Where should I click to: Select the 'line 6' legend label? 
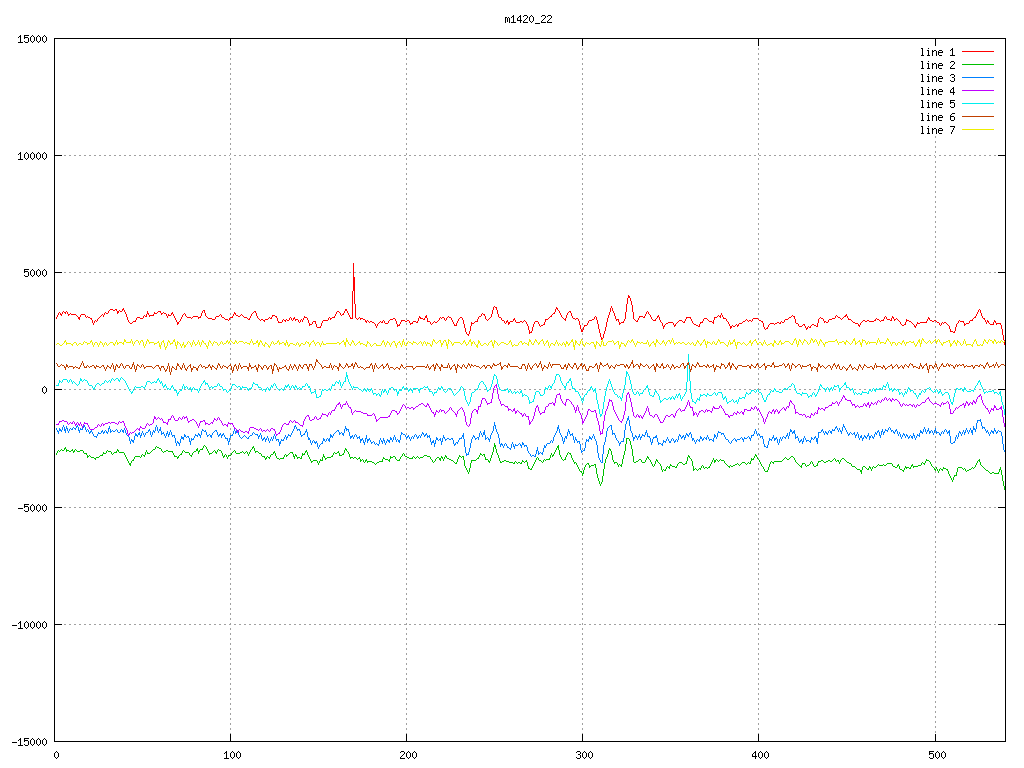click(x=937, y=118)
